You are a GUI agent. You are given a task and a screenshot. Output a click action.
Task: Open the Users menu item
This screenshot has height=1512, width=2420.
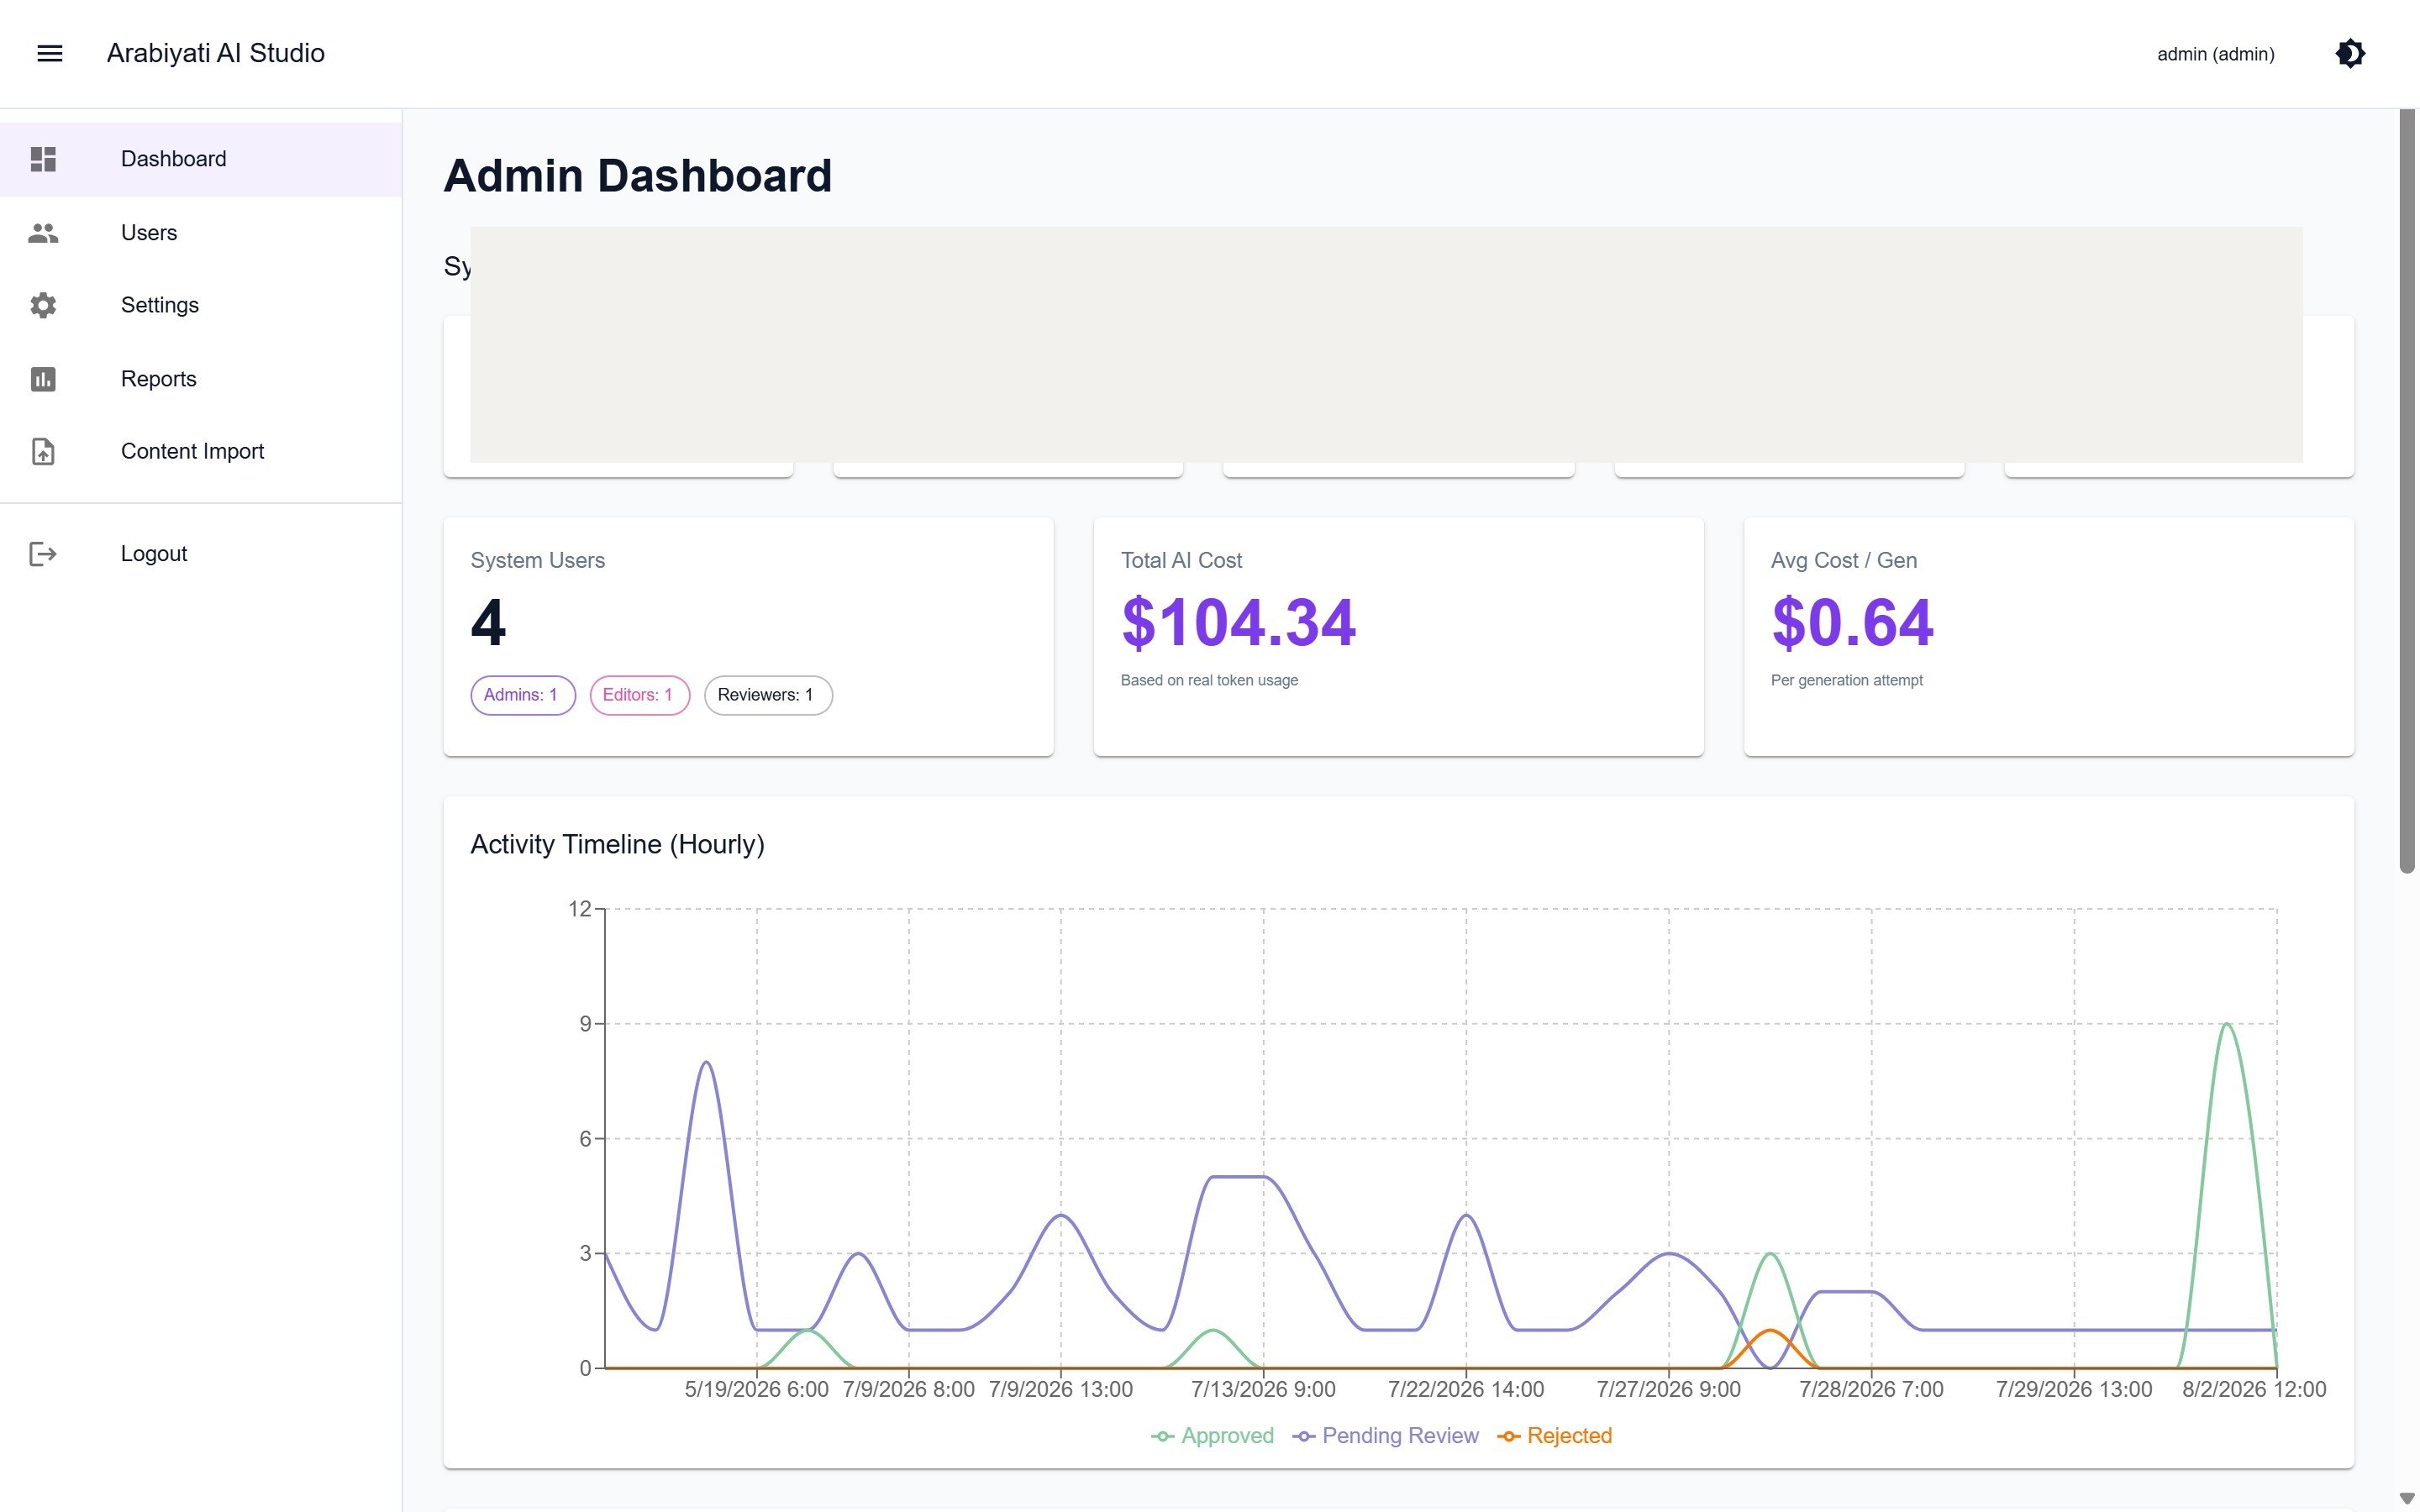[201, 233]
